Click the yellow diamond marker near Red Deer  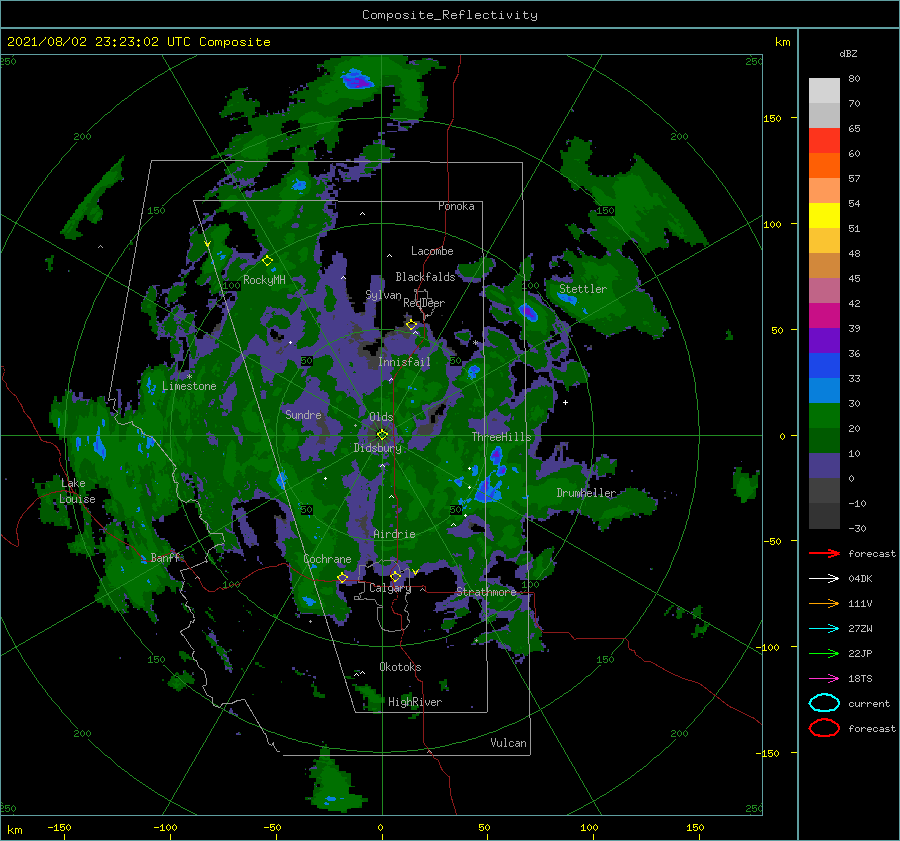pyautogui.click(x=411, y=325)
